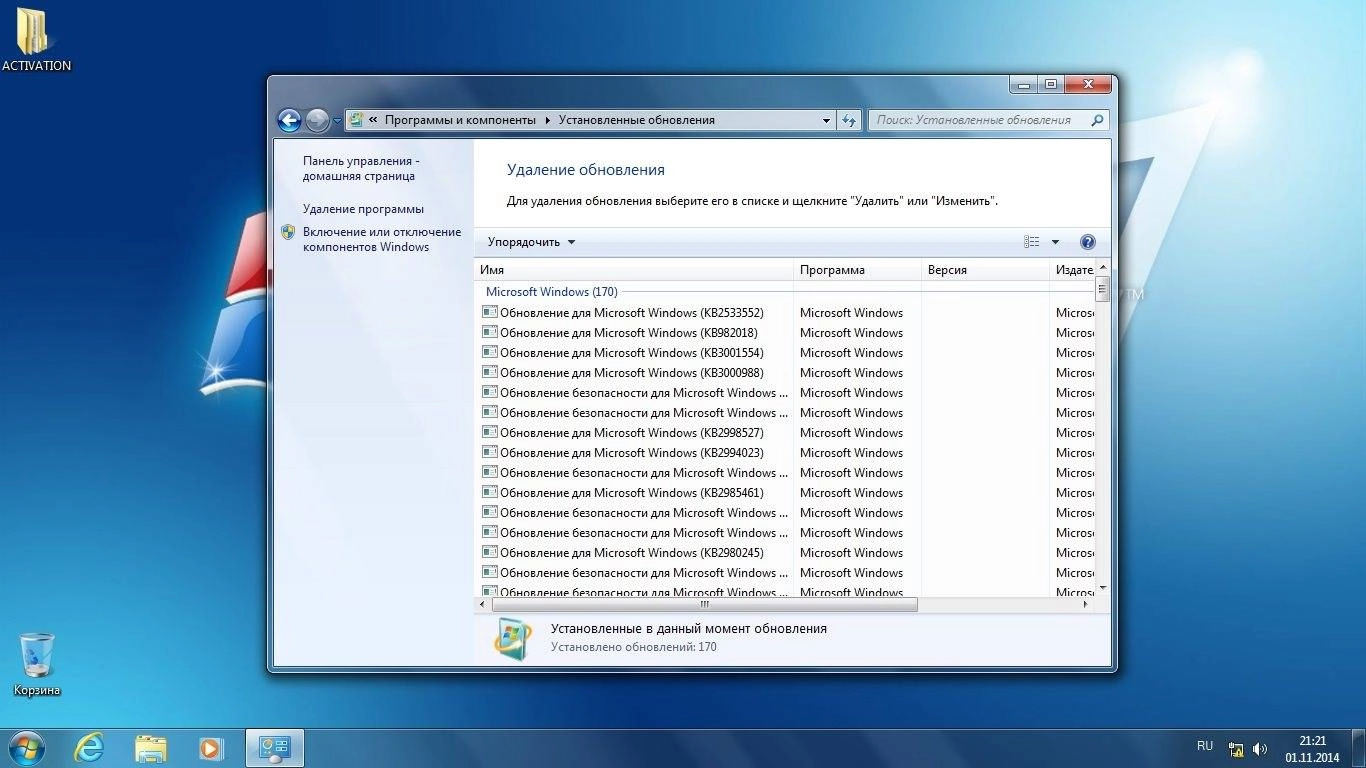The height and width of the screenshot is (768, 1366).
Task: Sort by the Программа column header
Action: coord(858,270)
